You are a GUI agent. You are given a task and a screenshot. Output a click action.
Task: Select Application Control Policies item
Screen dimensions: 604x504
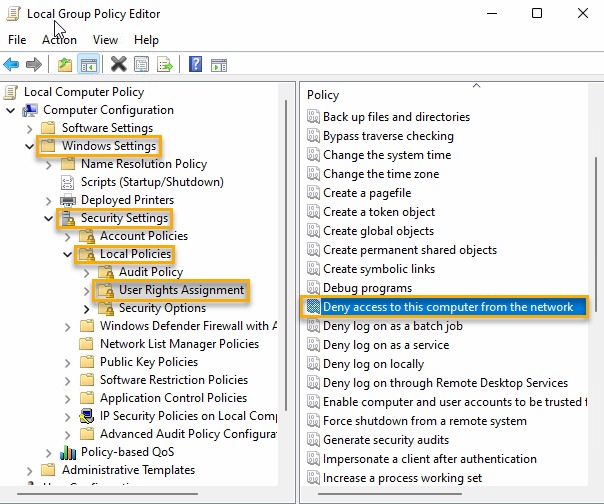(x=173, y=398)
